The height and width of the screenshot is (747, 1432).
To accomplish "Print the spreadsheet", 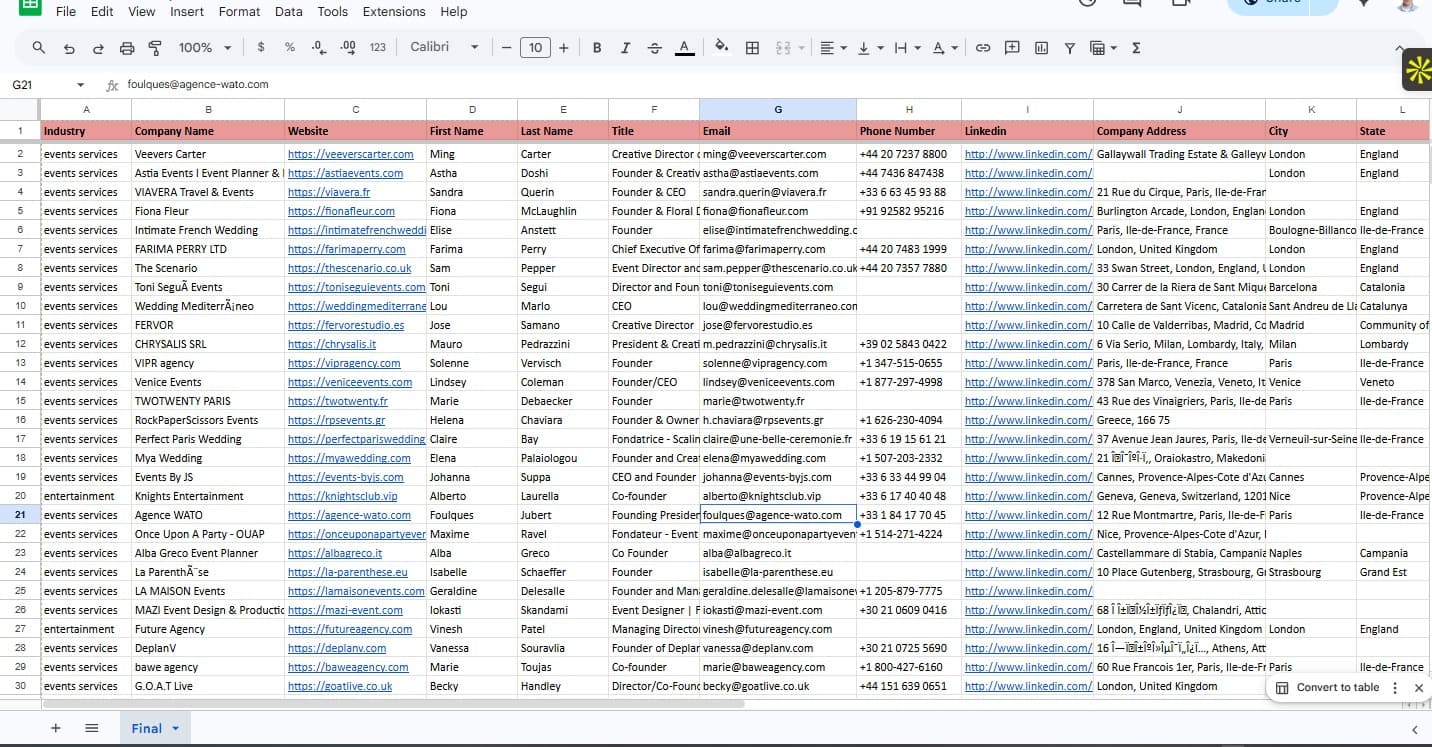I will click(x=127, y=48).
